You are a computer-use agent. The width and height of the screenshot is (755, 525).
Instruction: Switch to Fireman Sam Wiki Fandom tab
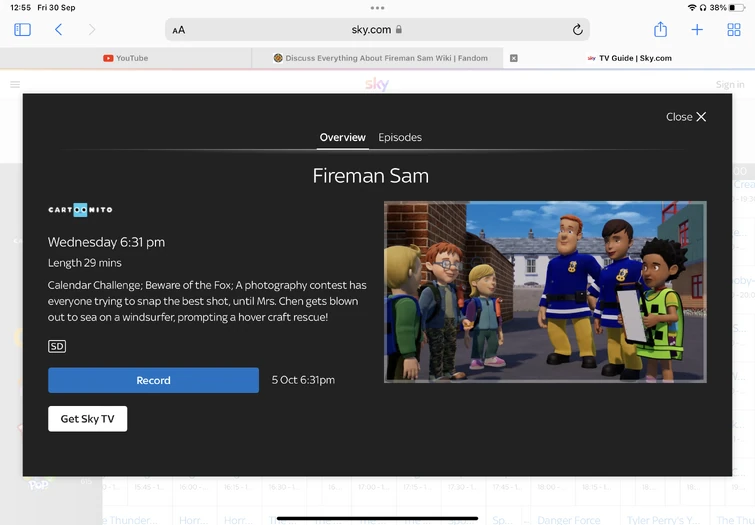coord(380,58)
